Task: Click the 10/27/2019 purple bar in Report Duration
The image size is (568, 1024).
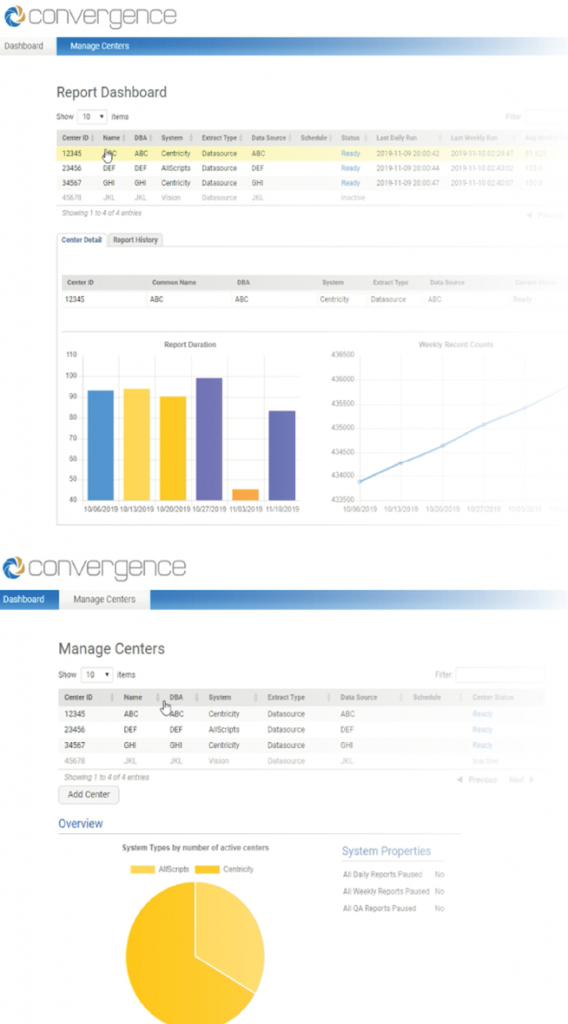Action: pos(209,439)
